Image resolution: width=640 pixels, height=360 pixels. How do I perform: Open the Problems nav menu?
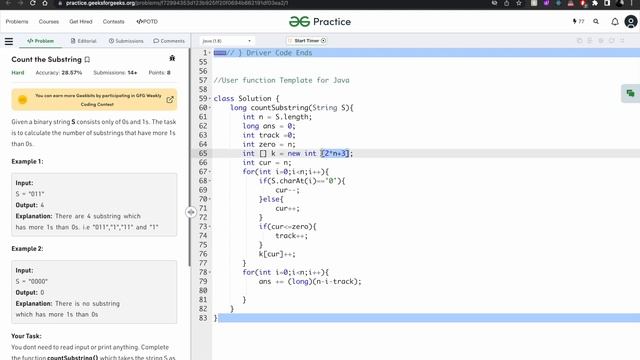[x=17, y=22]
